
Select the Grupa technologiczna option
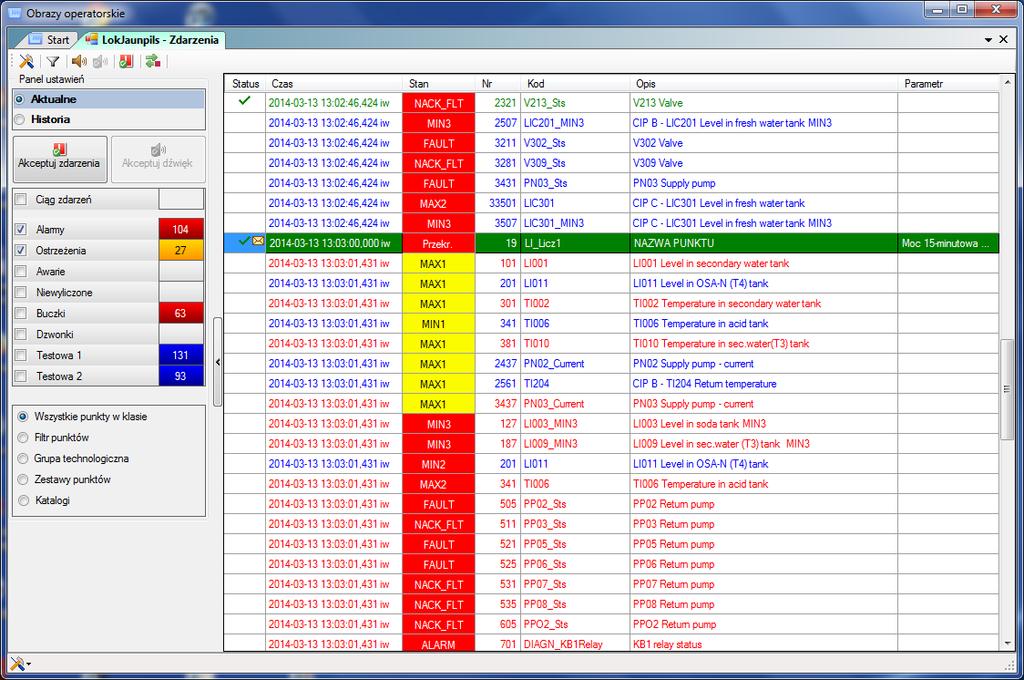[23, 459]
